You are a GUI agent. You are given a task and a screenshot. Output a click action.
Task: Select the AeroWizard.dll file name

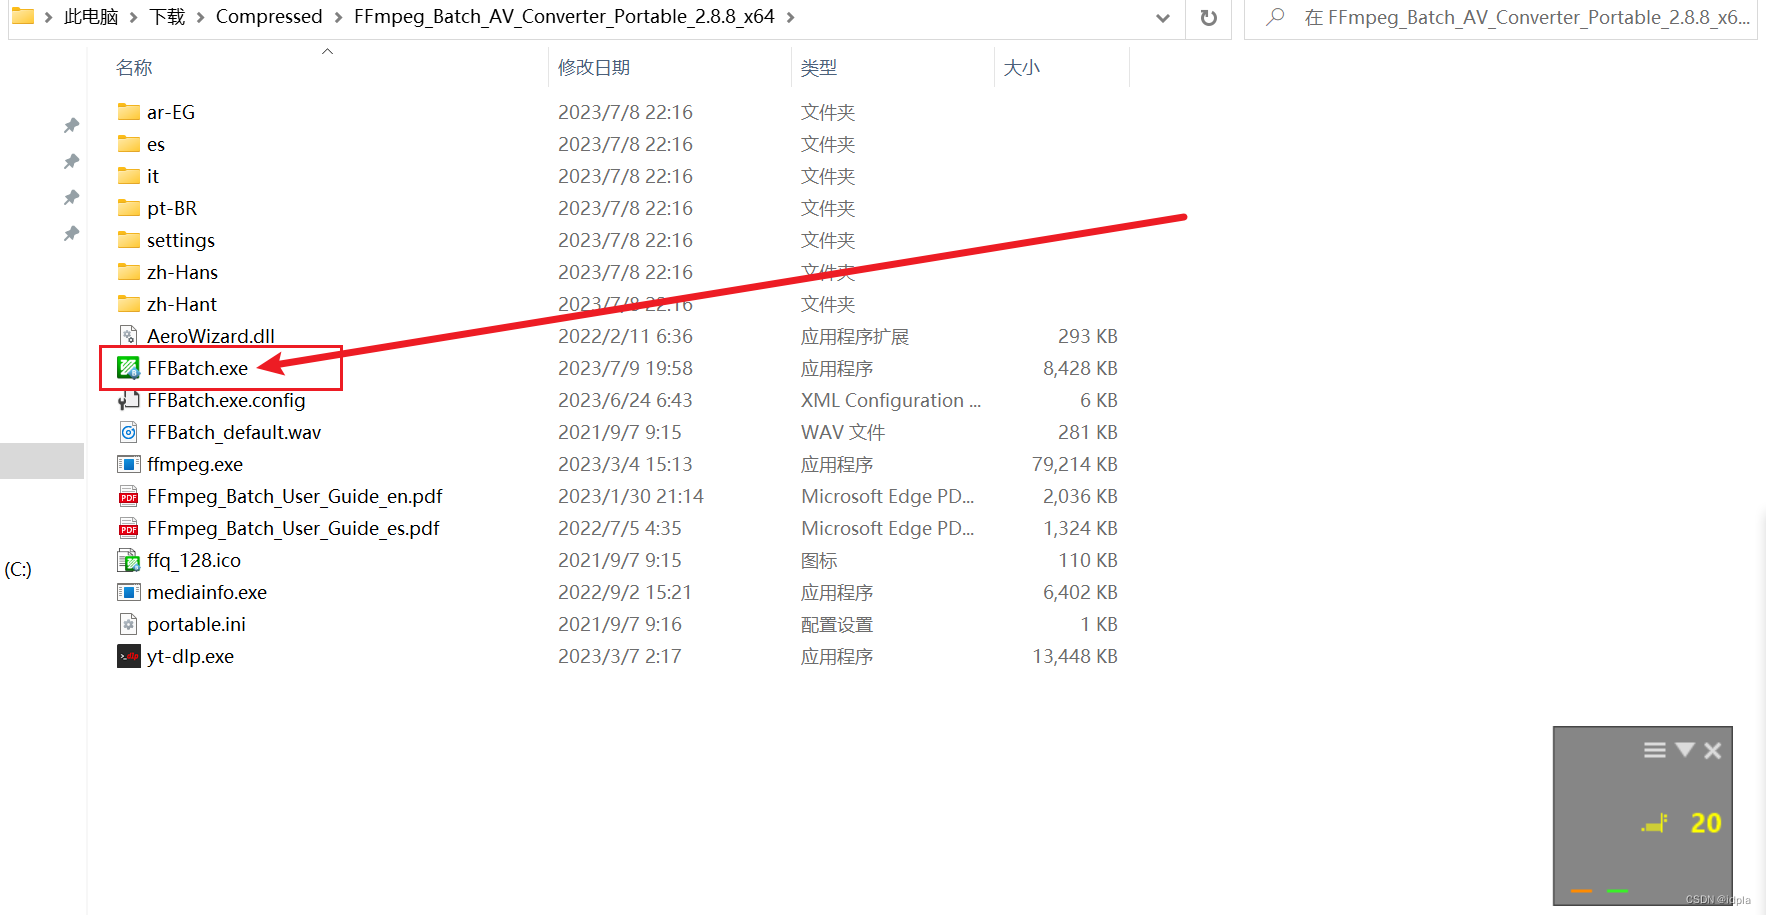(211, 336)
